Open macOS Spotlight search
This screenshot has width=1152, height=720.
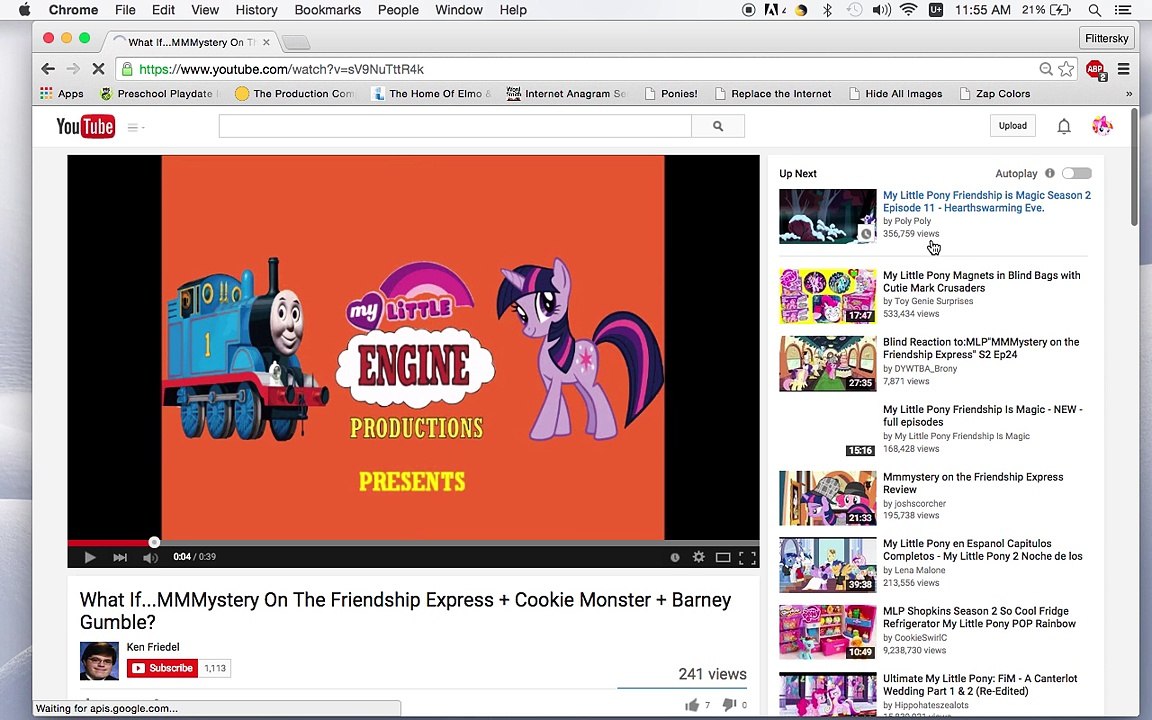coord(1095,10)
